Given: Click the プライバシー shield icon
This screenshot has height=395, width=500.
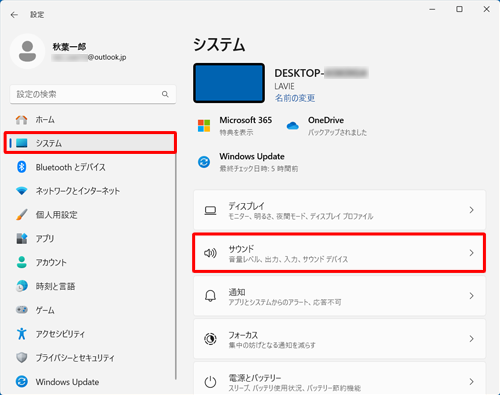Looking at the screenshot, I should [22, 358].
